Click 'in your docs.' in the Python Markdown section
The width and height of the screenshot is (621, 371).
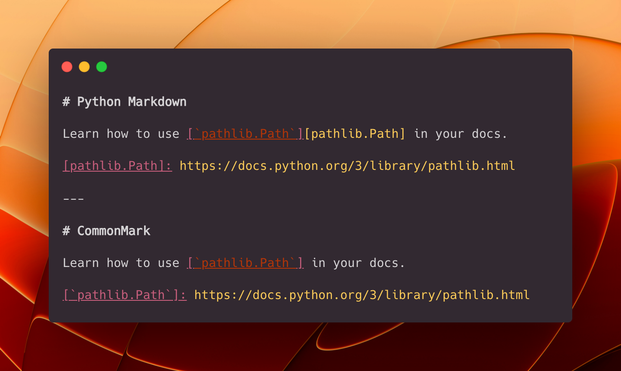point(460,134)
